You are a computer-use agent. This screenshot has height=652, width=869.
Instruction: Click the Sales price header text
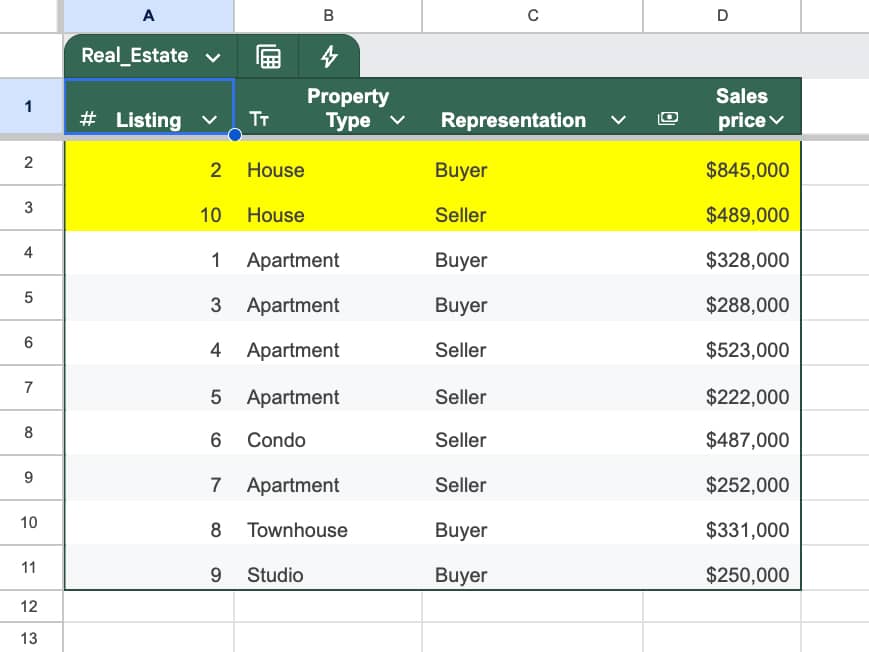(x=742, y=108)
